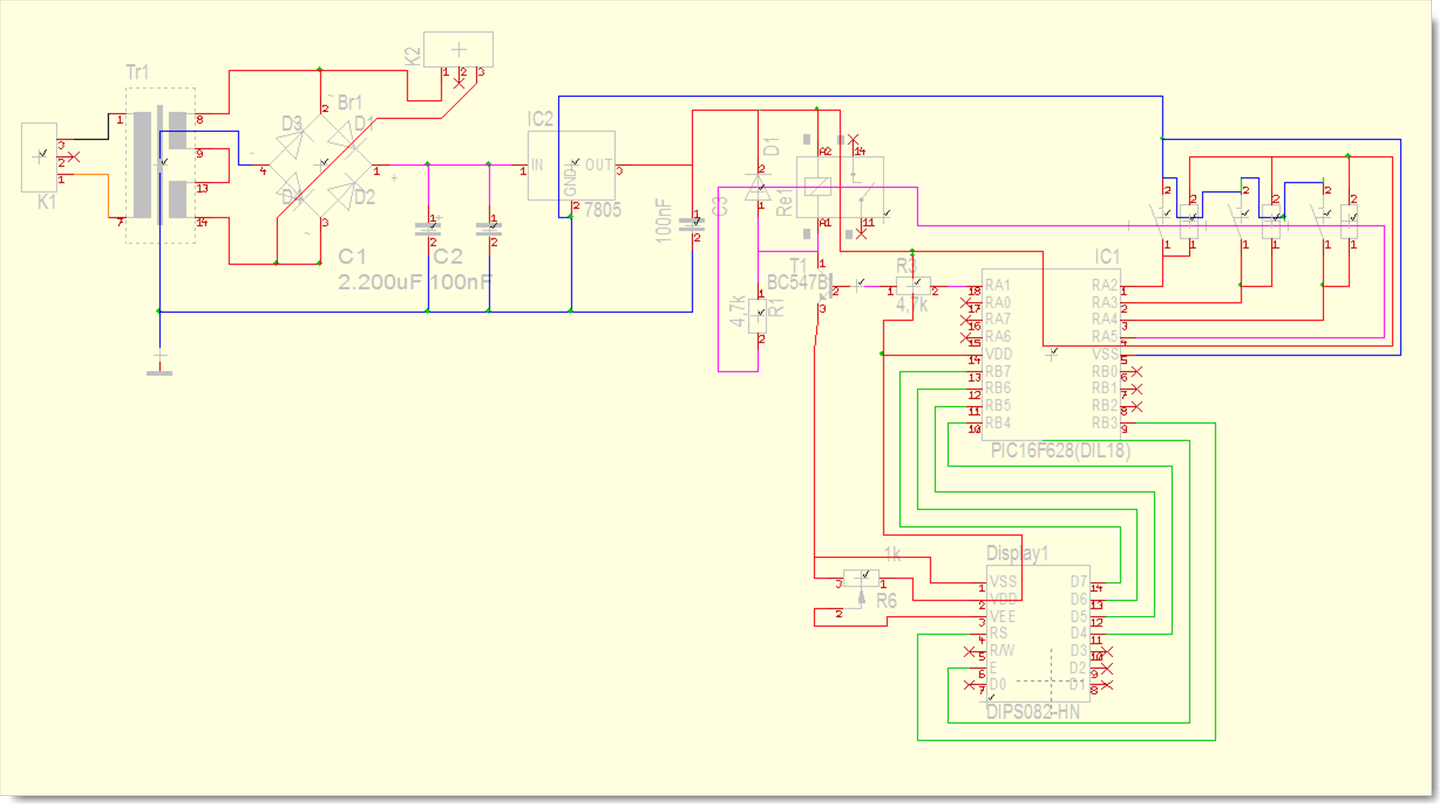Select the K2 connector block
This screenshot has height=804, width=1440.
tap(459, 49)
